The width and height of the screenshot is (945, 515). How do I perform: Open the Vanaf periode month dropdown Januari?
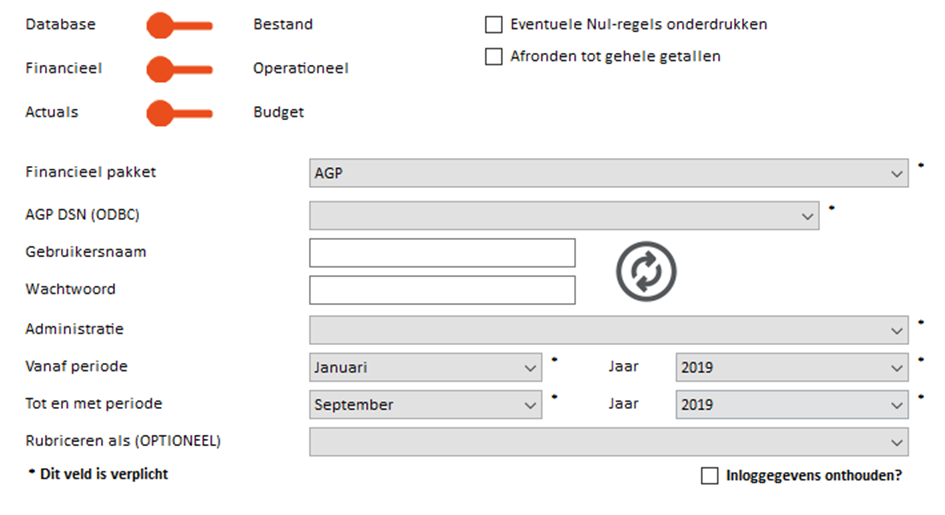coord(425,367)
